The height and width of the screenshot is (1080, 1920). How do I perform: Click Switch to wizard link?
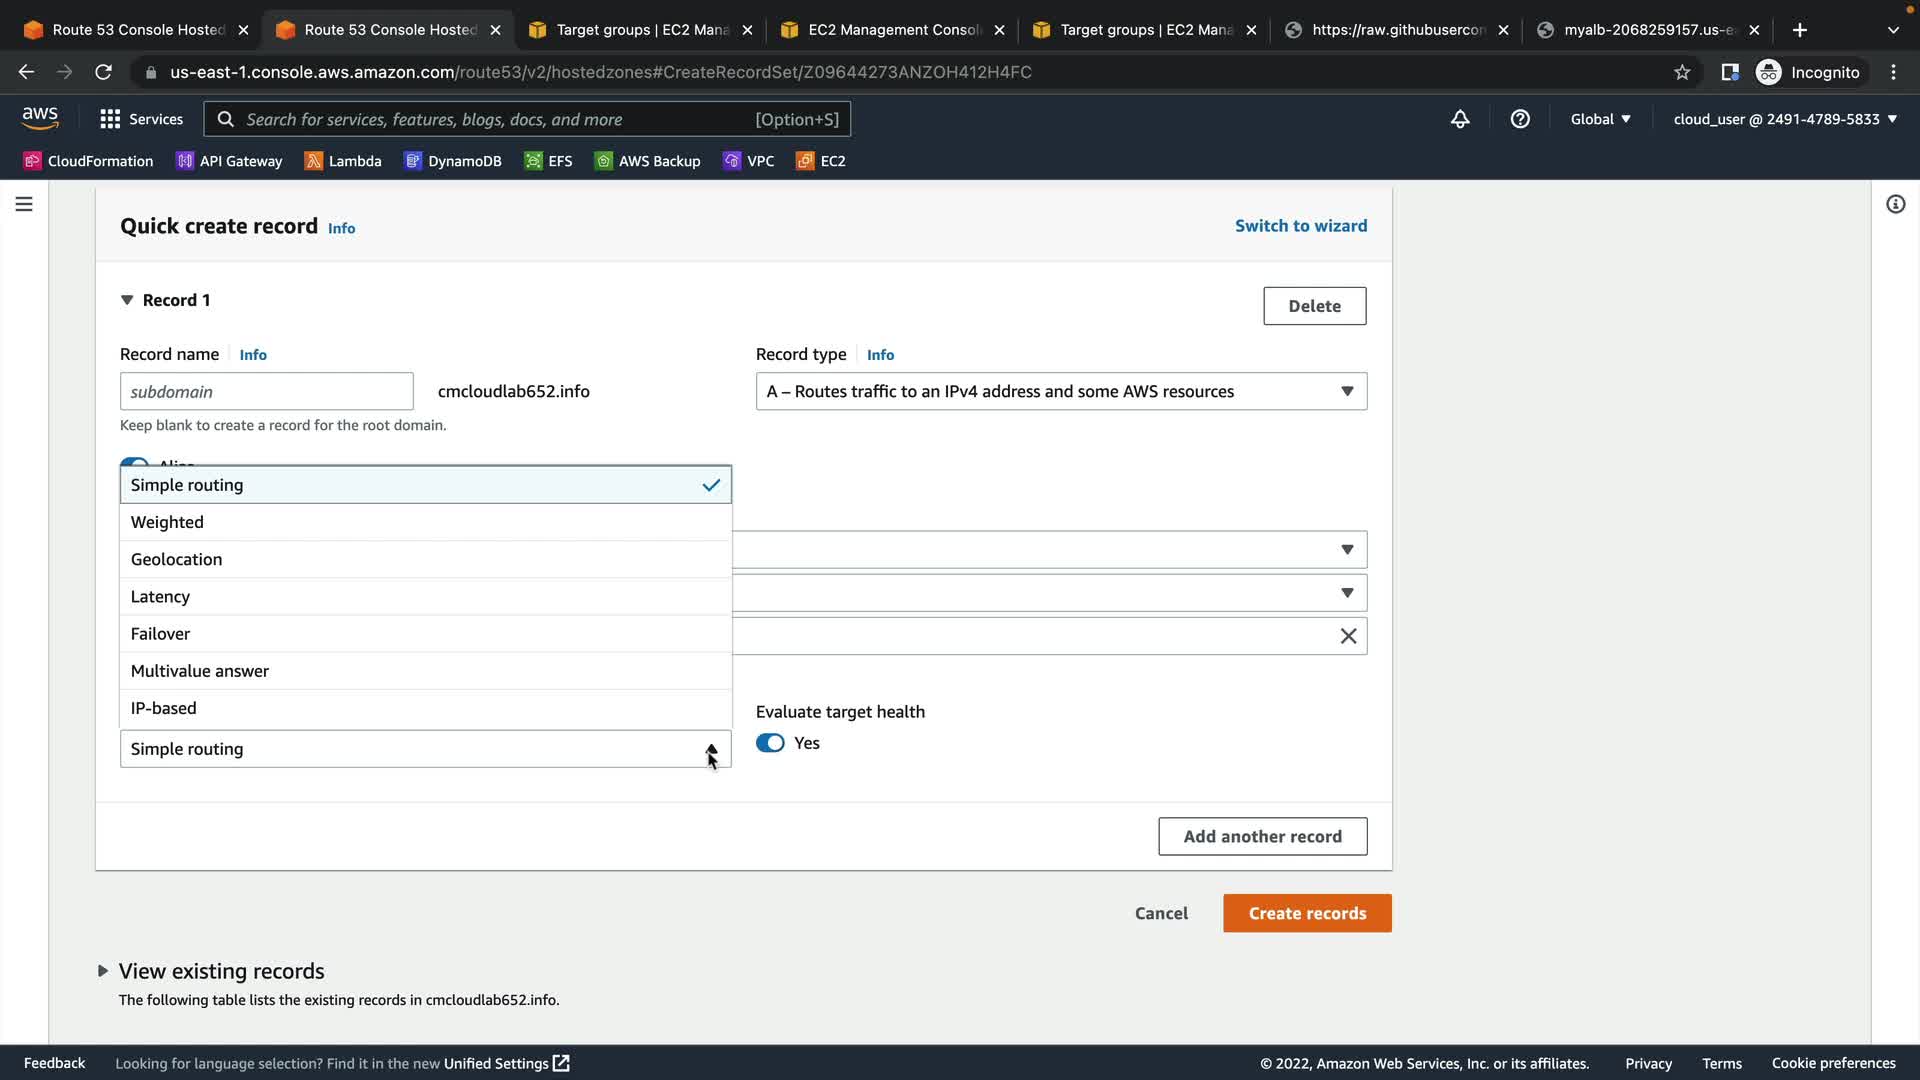1300,226
